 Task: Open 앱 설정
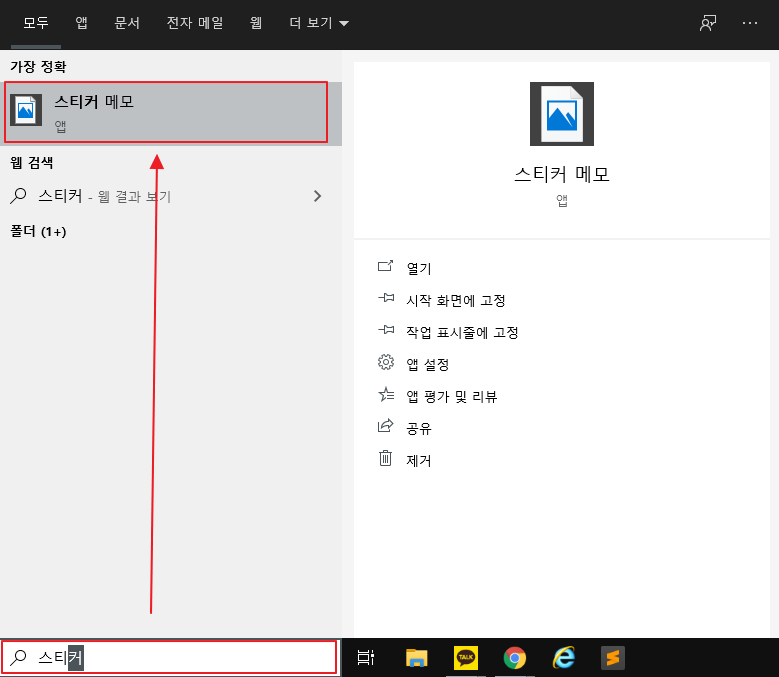(x=428, y=365)
